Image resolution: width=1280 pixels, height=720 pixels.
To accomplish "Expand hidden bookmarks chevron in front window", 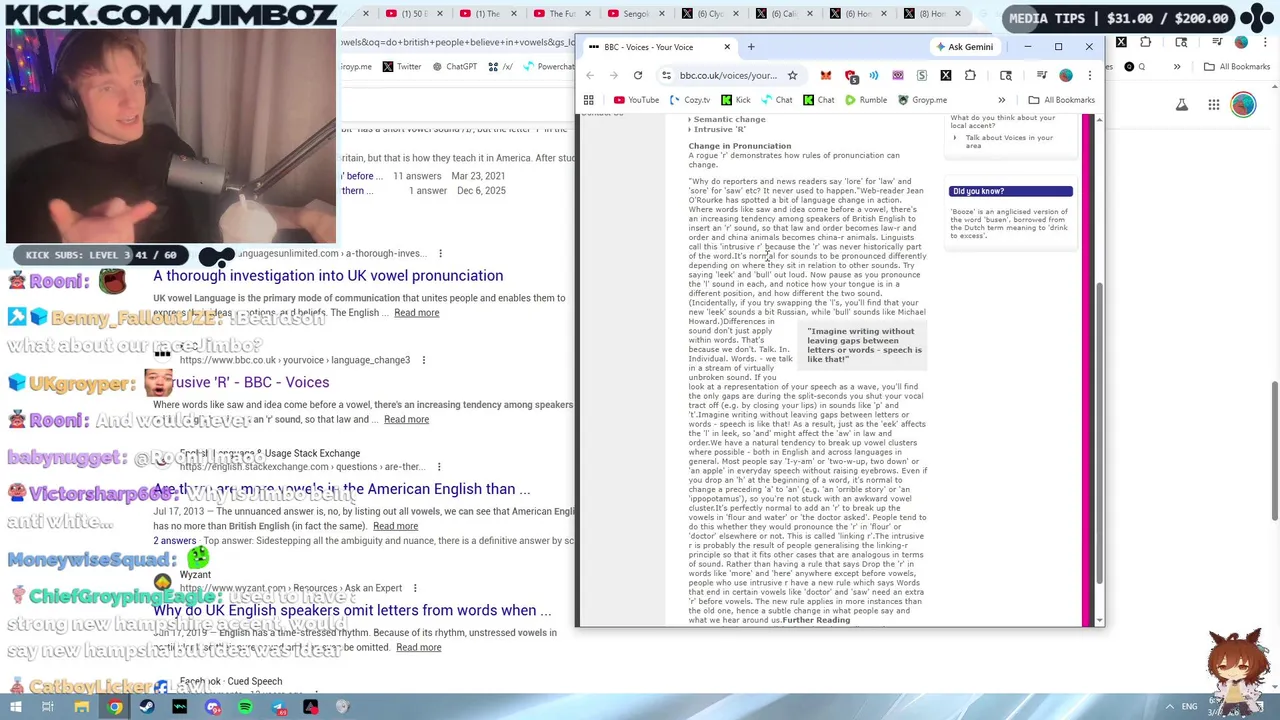I will [x=1001, y=100].
